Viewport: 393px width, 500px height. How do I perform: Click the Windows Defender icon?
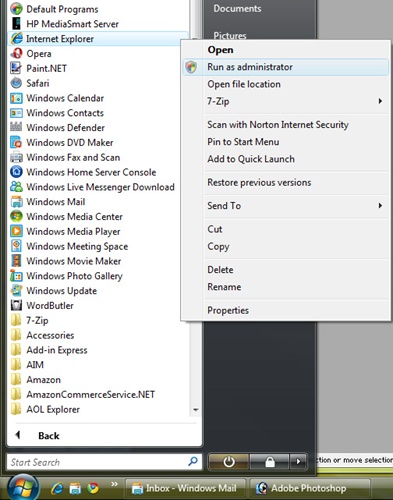(x=16, y=127)
